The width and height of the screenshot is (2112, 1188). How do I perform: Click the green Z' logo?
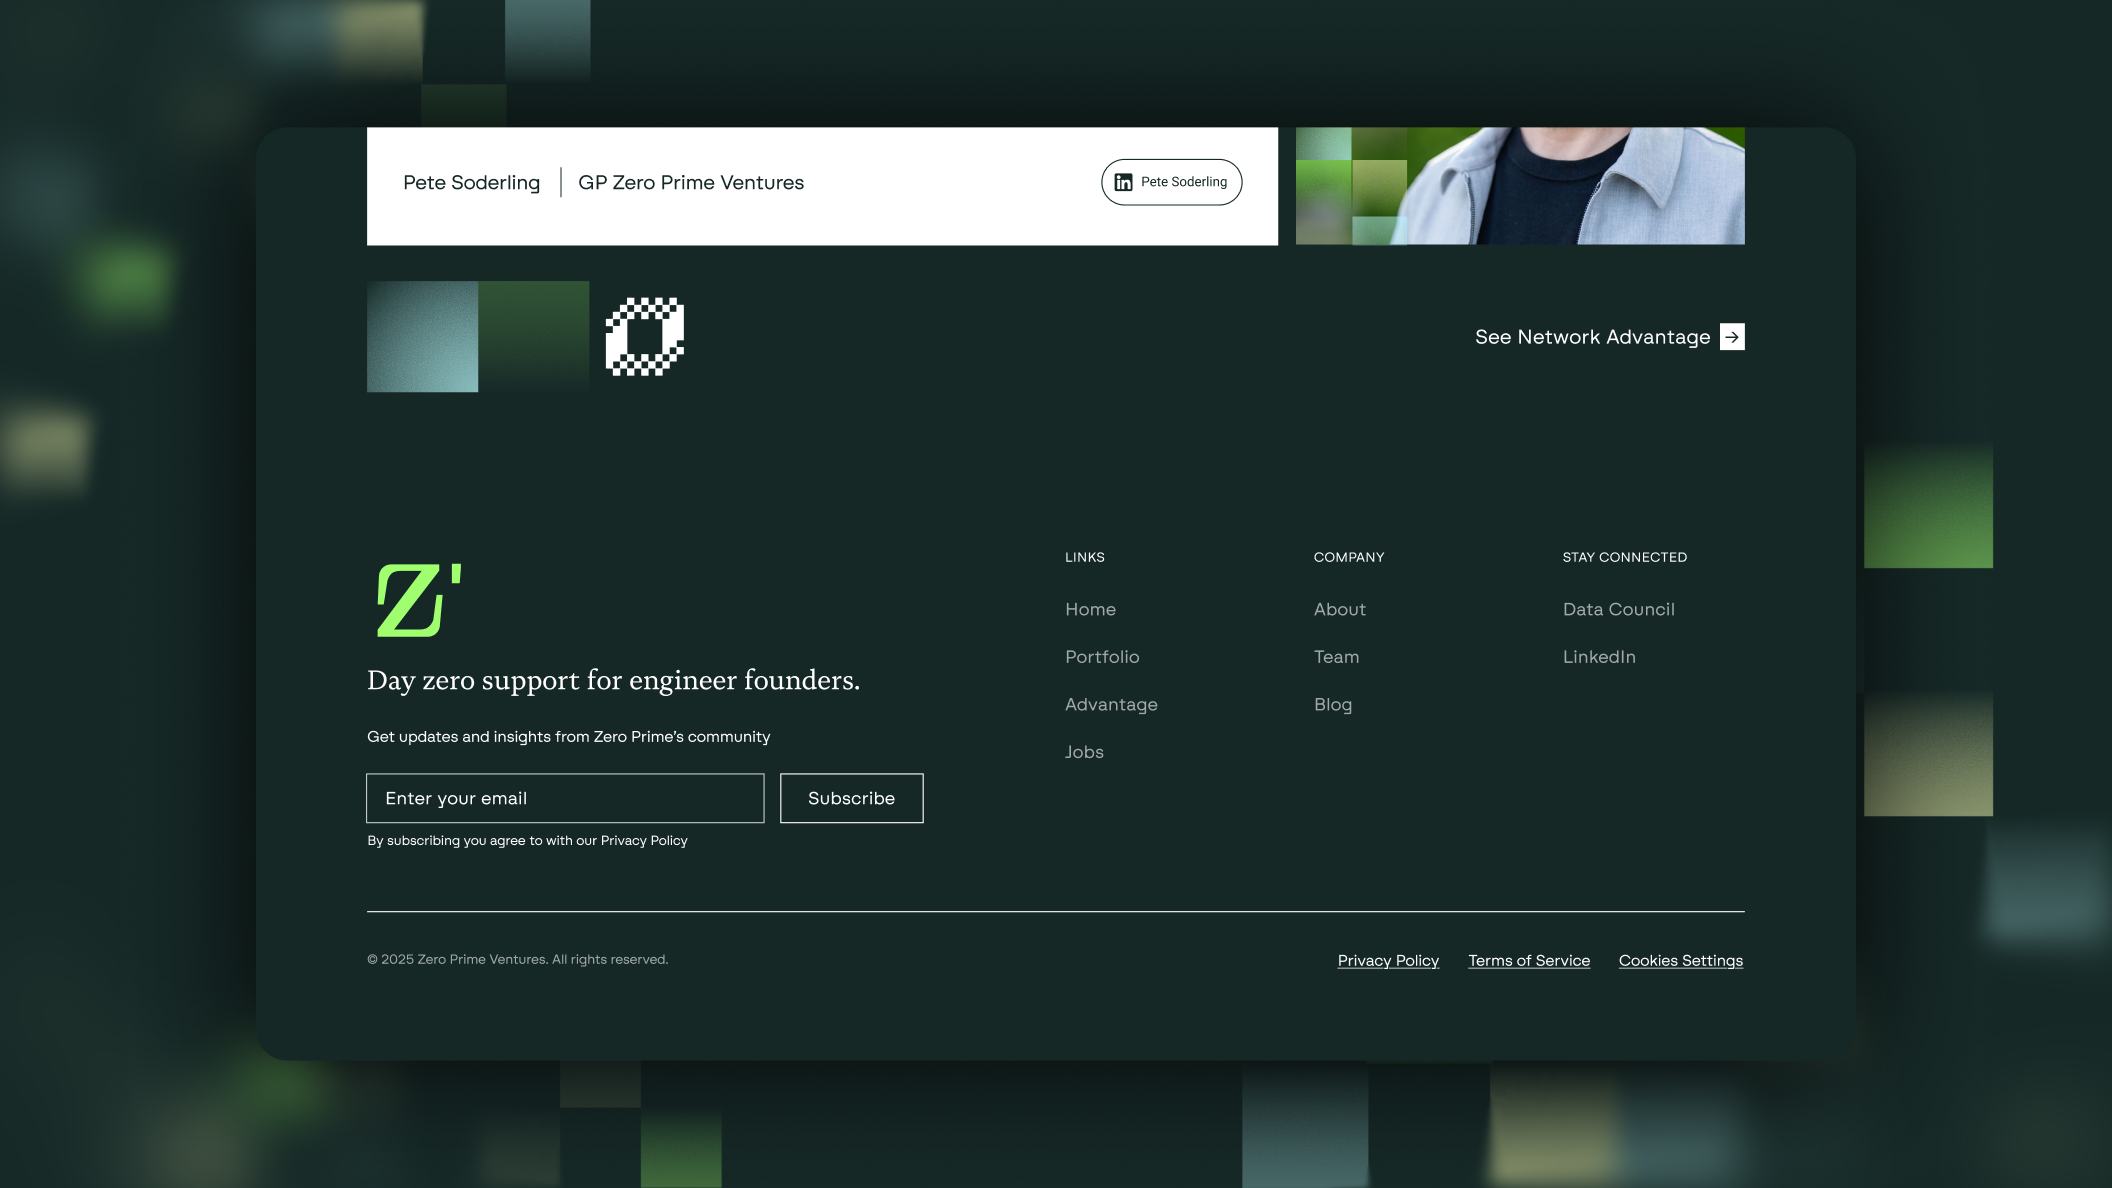coord(418,600)
